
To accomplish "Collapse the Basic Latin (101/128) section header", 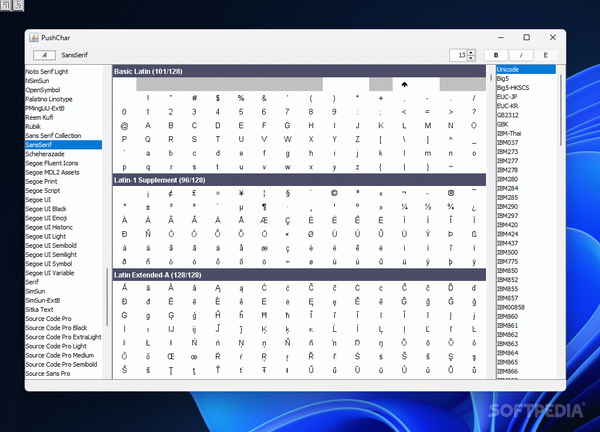I will 299,71.
